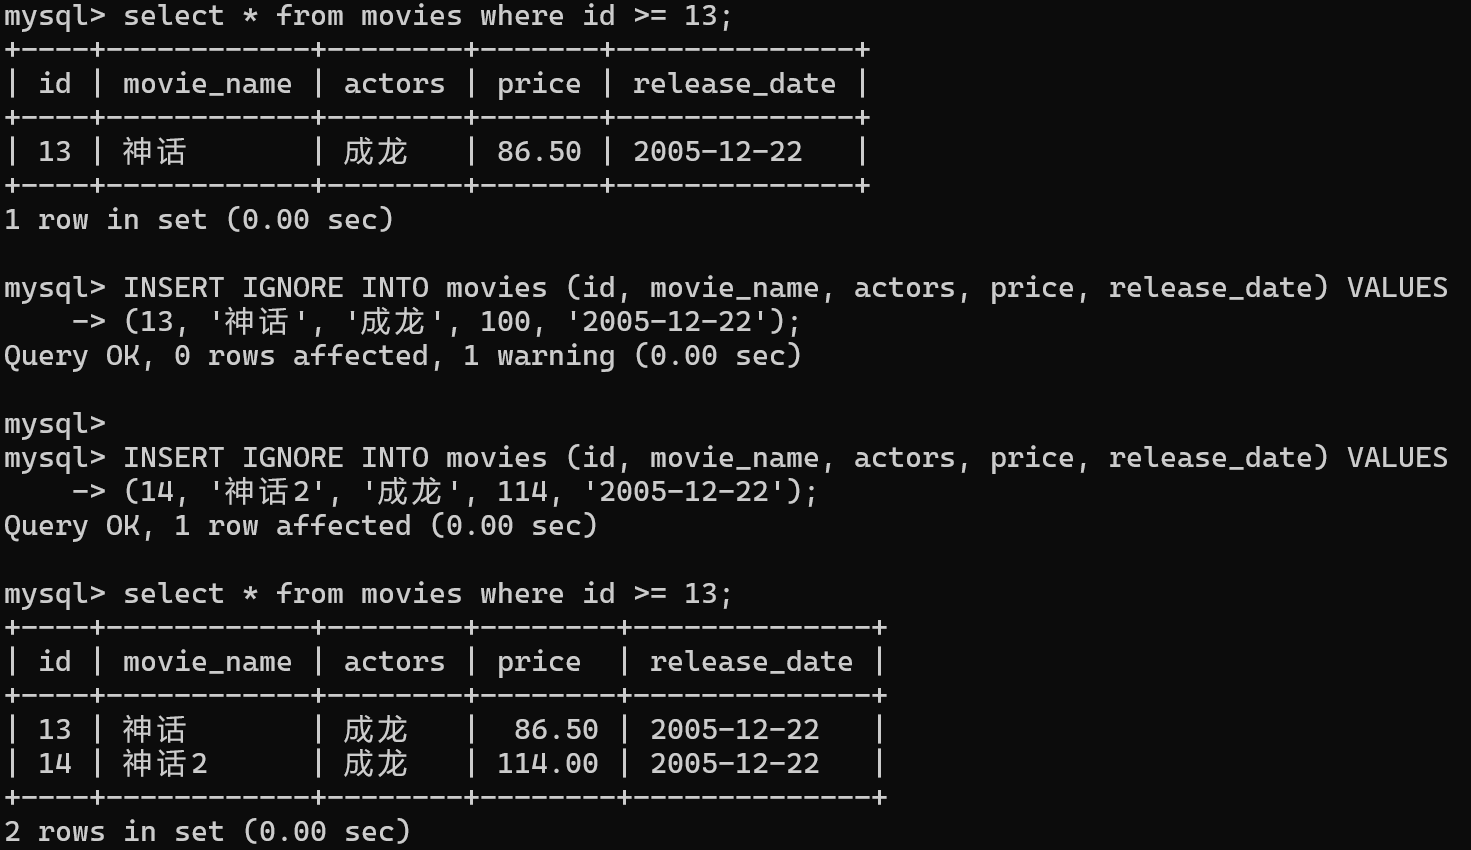This screenshot has width=1471, height=850.
Task: Click the price value 114.00 in table
Action: click(x=547, y=764)
